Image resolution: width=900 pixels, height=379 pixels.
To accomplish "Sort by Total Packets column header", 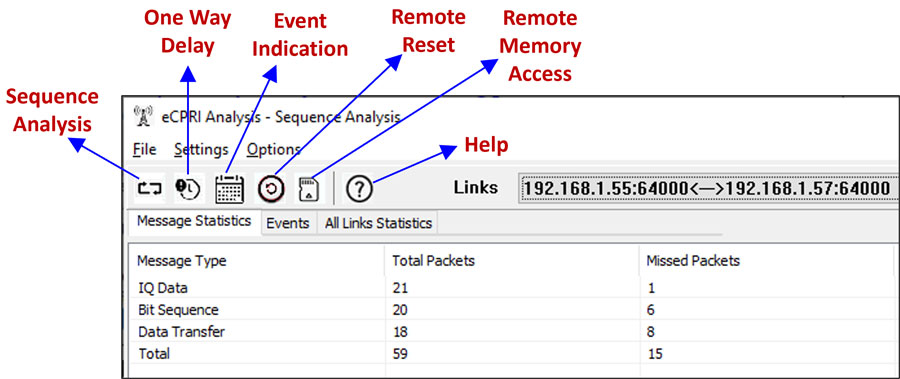I will (x=511, y=261).
